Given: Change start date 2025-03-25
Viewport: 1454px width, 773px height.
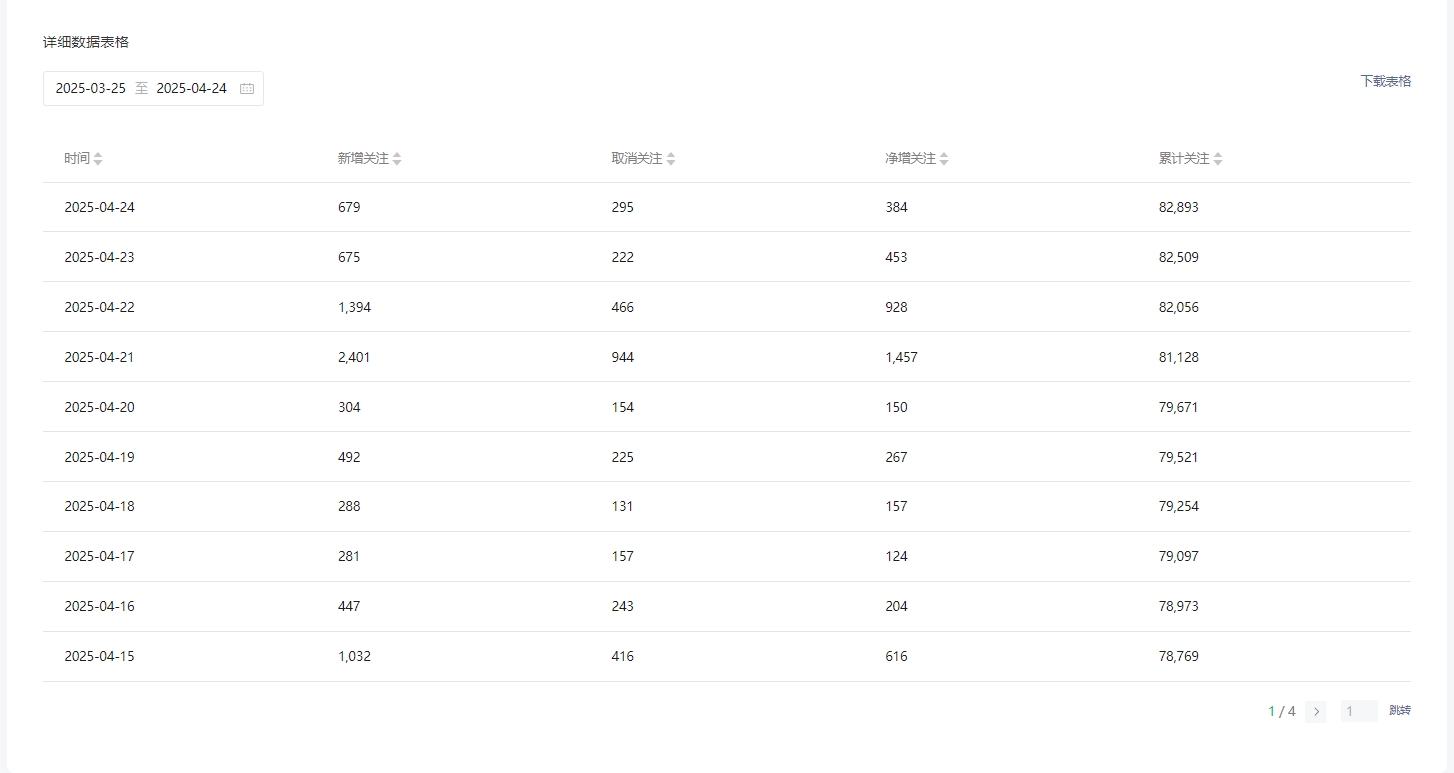Looking at the screenshot, I should (91, 88).
